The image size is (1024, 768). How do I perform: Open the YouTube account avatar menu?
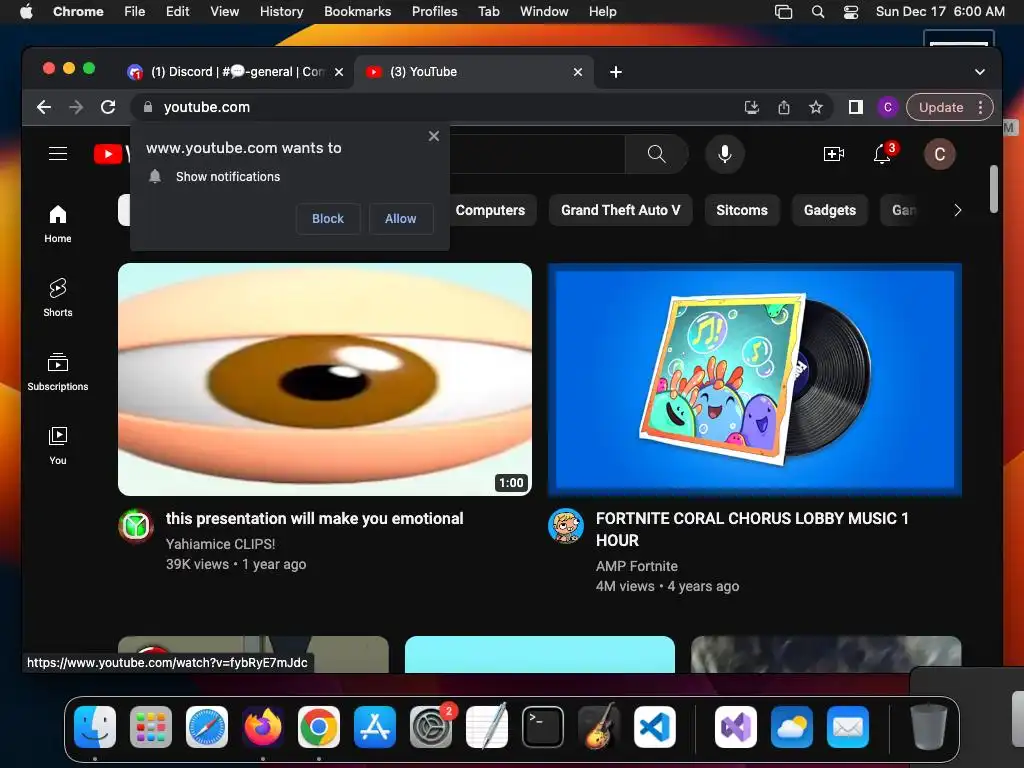click(x=939, y=154)
